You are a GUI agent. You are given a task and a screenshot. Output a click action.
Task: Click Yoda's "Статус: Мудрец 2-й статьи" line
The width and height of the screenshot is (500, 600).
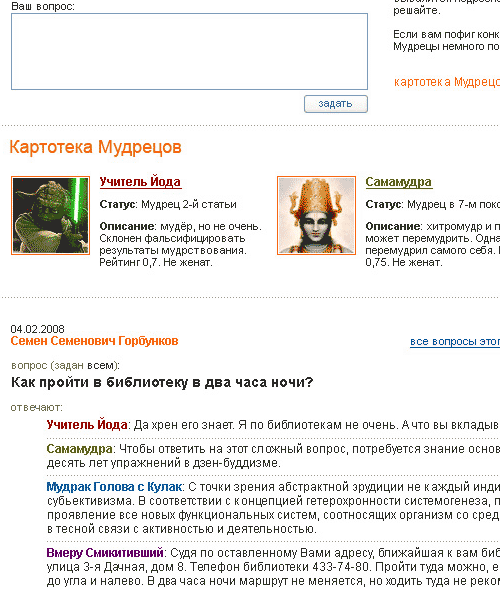point(168,204)
